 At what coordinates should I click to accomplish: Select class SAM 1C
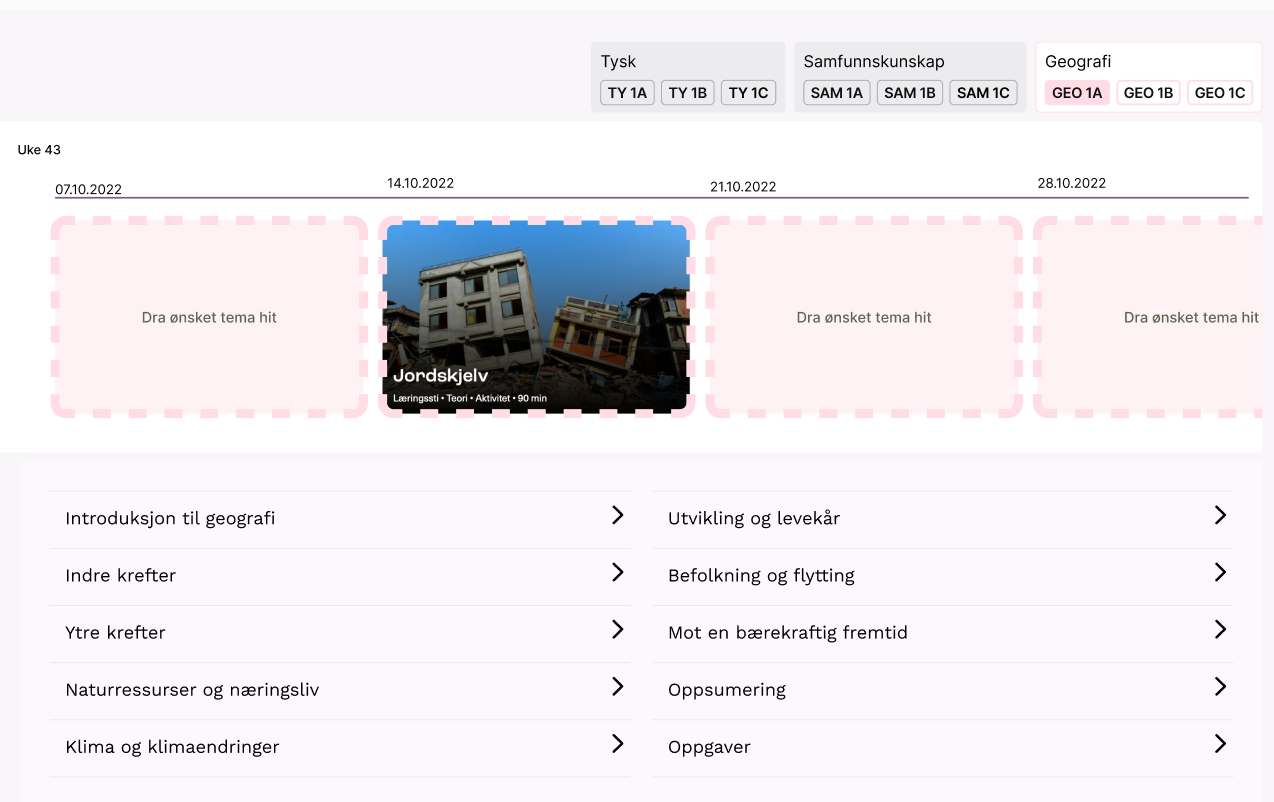pos(983,93)
